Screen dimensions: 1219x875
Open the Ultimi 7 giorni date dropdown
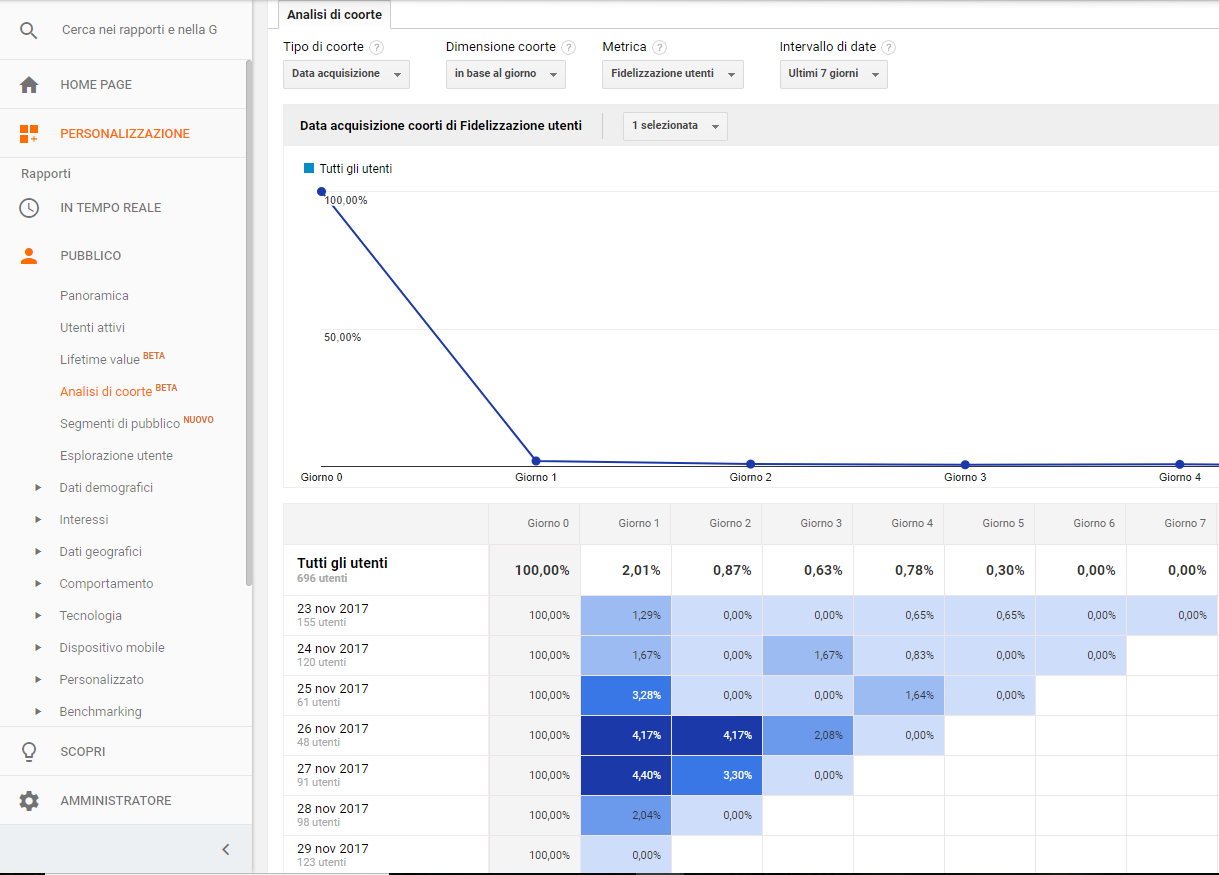[x=833, y=74]
